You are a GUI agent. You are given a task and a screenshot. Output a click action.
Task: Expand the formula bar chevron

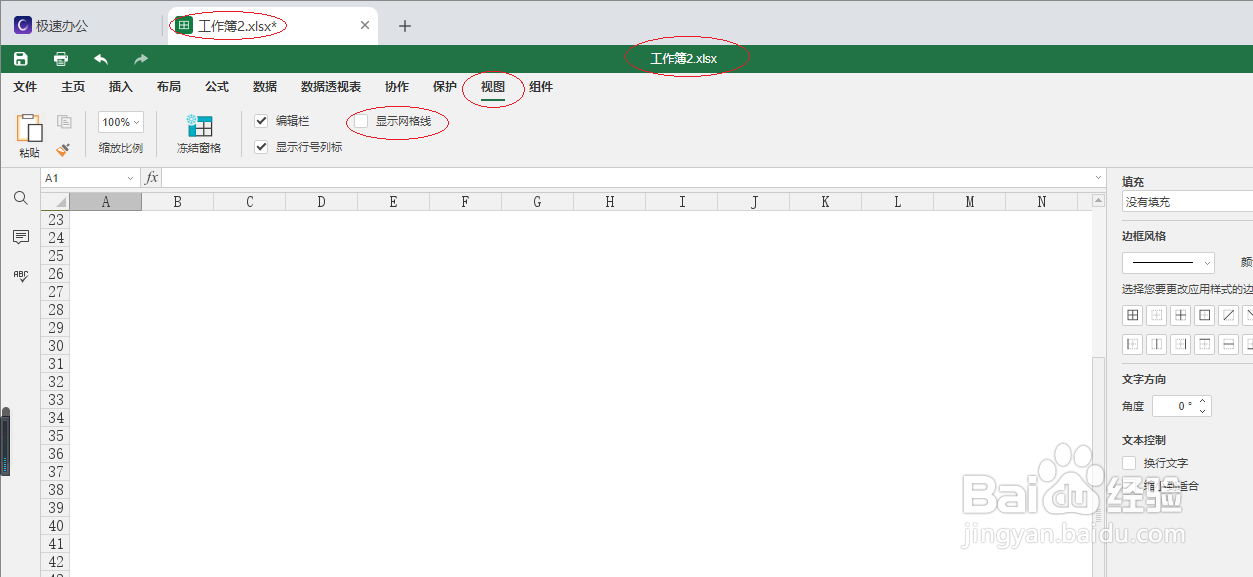tap(1099, 178)
